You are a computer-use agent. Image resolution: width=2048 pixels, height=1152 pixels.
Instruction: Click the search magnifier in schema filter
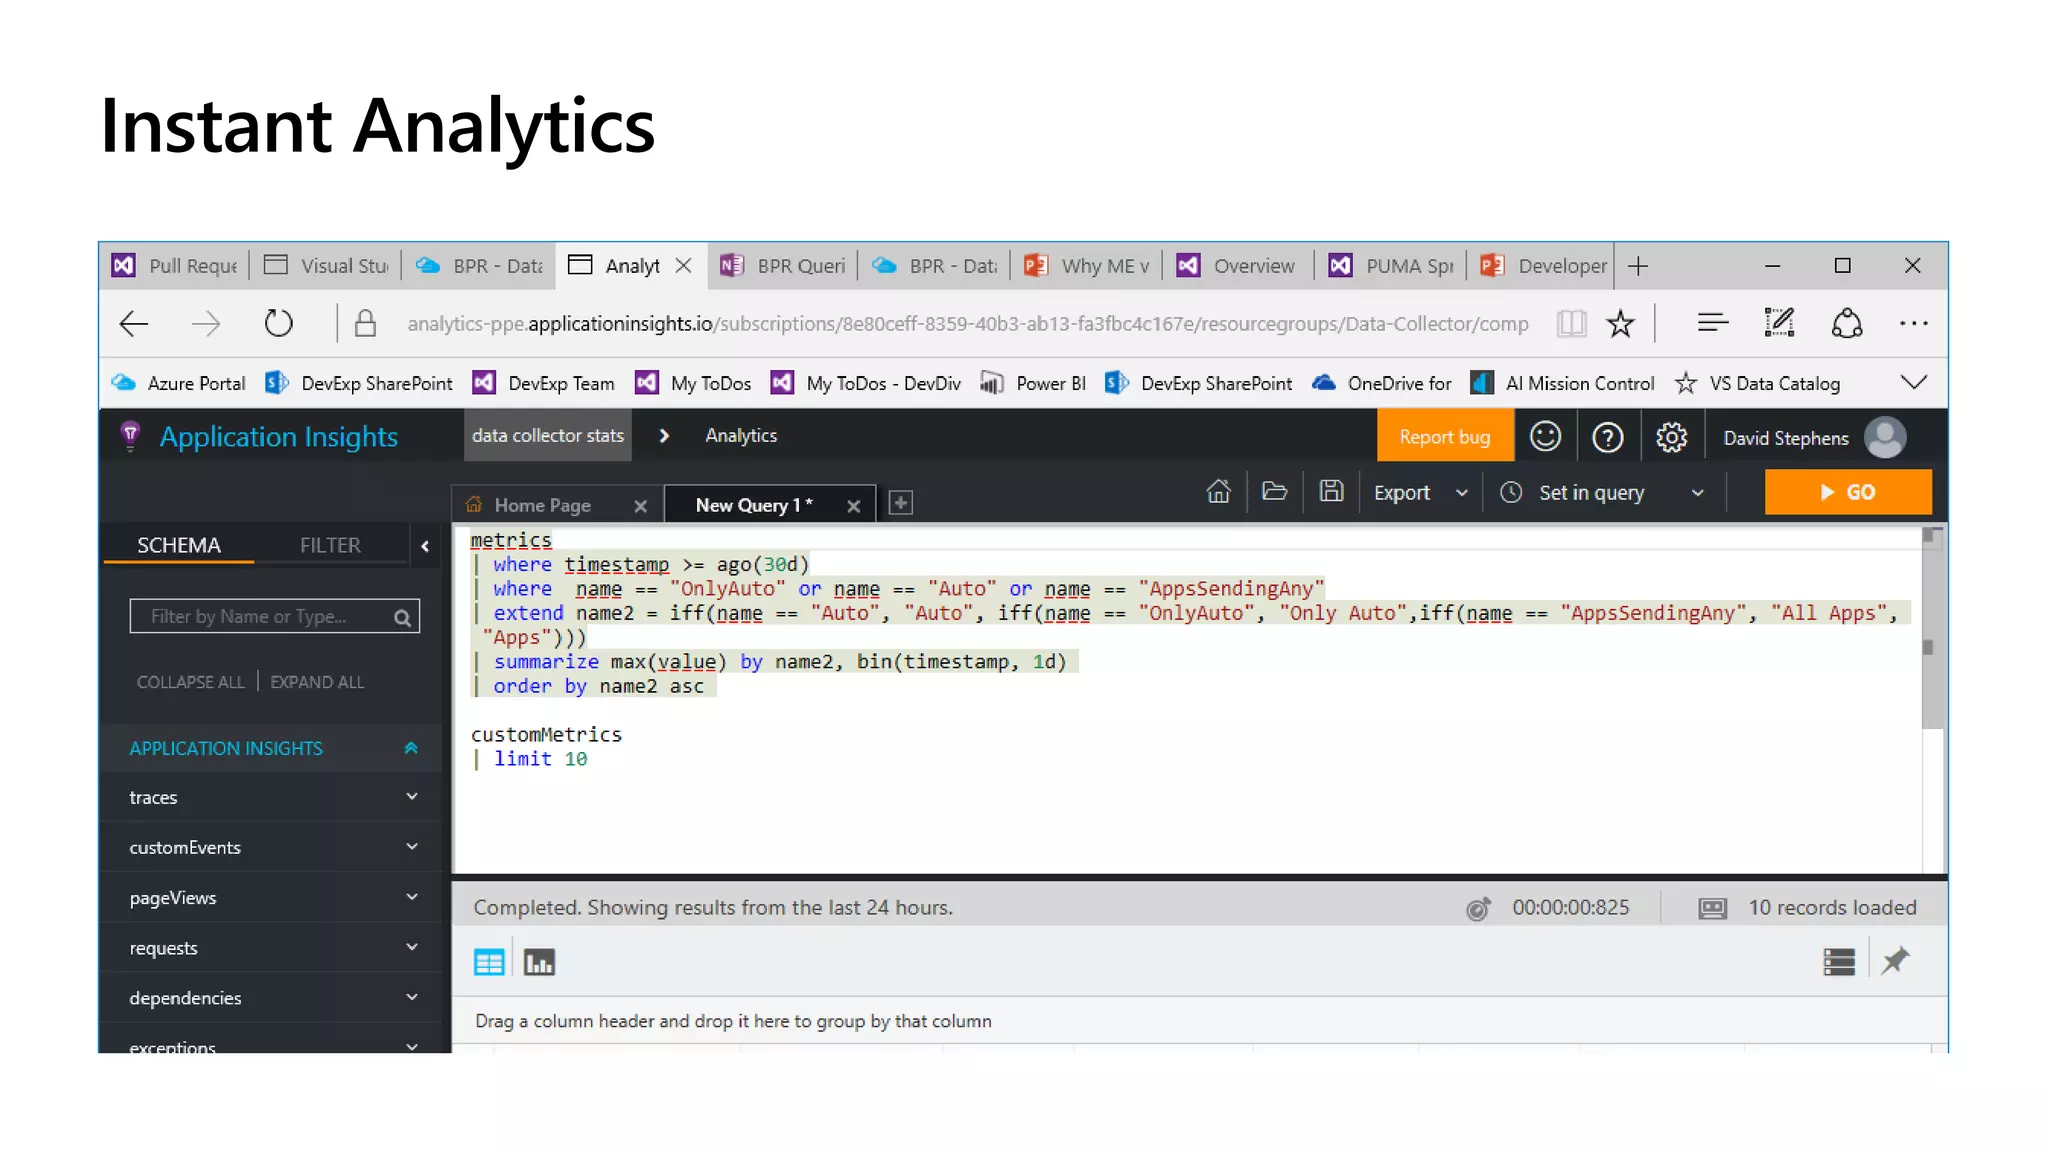(x=402, y=617)
